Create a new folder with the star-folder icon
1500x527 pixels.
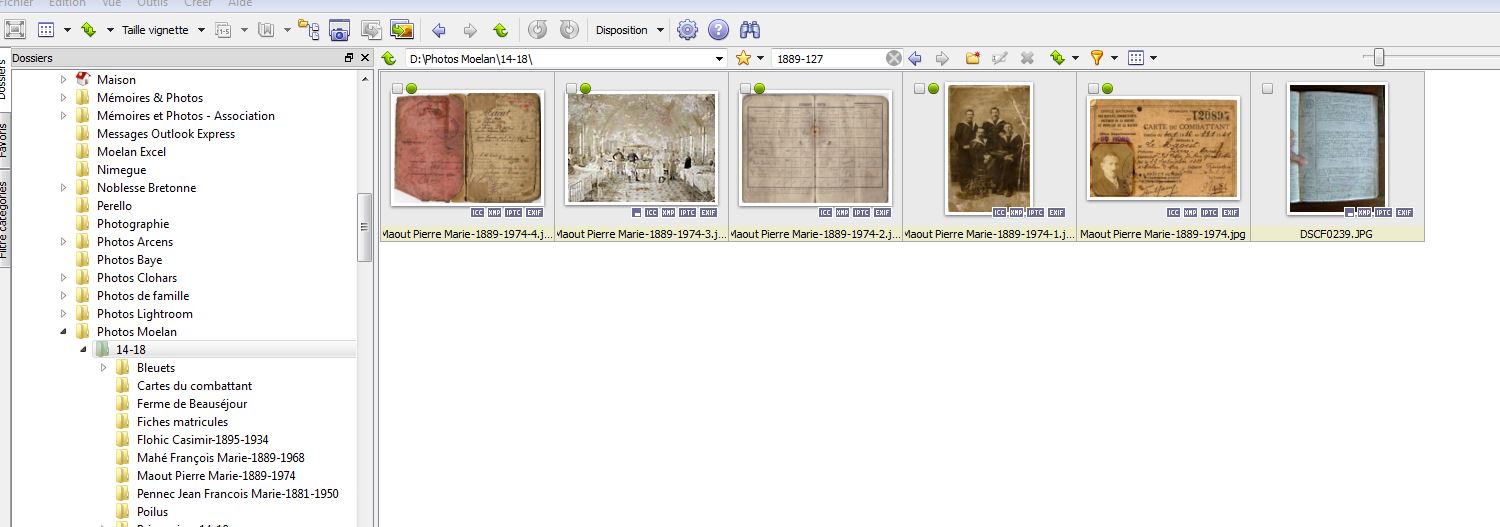coord(972,58)
